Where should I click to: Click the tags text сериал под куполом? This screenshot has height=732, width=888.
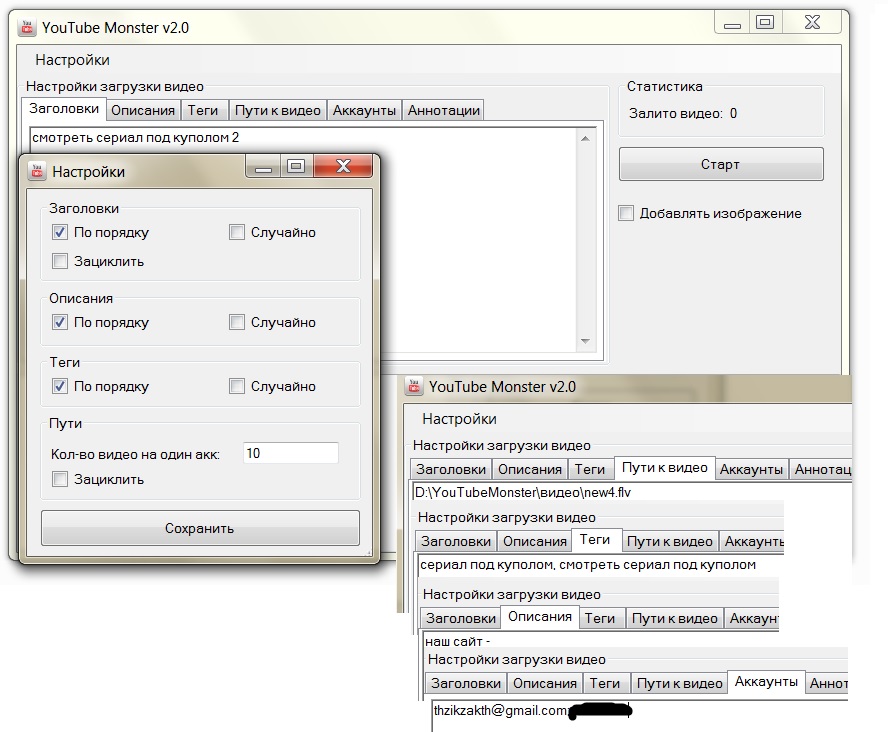tap(487, 564)
